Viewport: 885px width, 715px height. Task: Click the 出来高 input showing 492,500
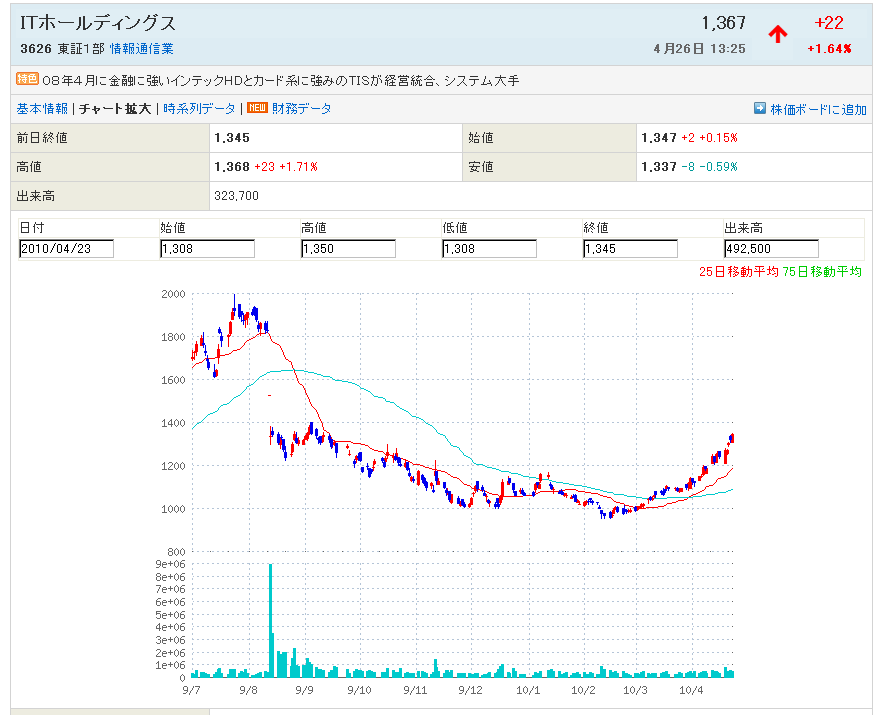coord(771,249)
